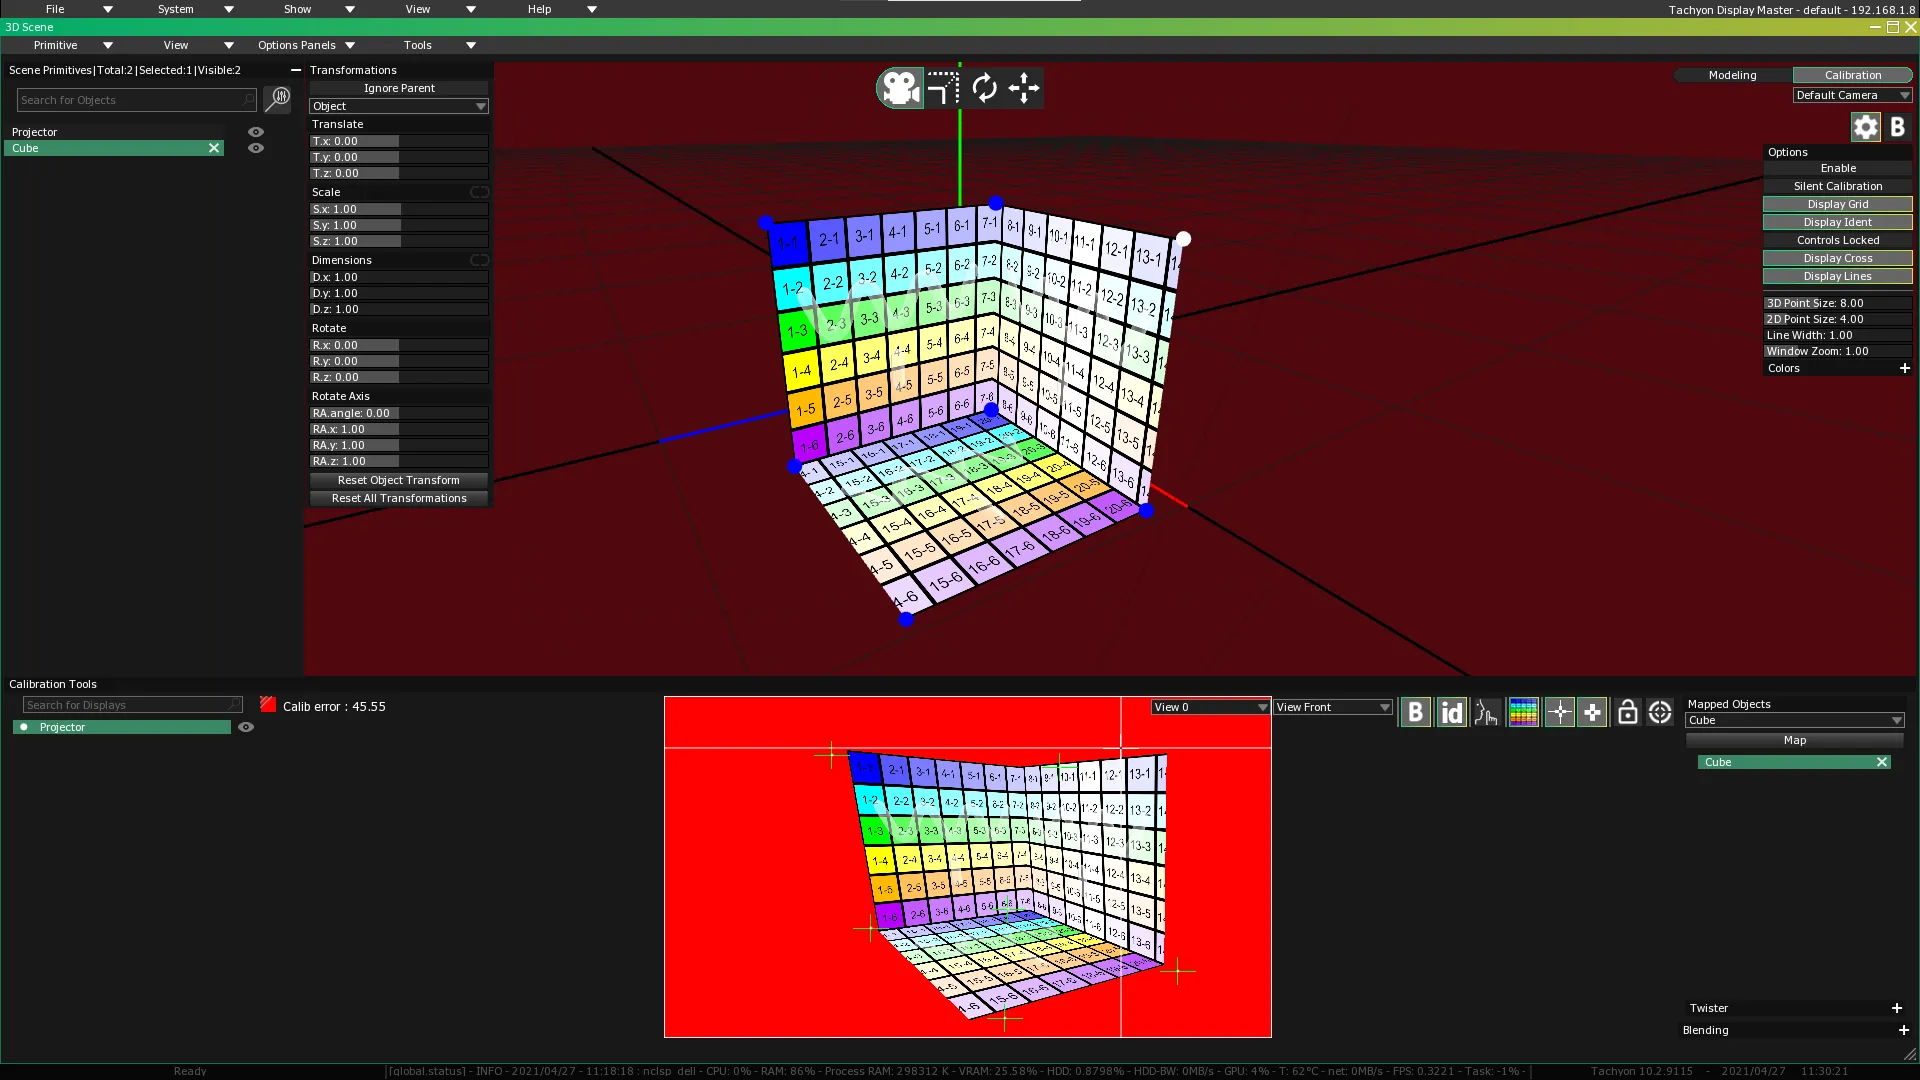Click the magnifier icon beside Search for Objects
Image resolution: width=1920 pixels, height=1080 pixels.
tap(277, 99)
